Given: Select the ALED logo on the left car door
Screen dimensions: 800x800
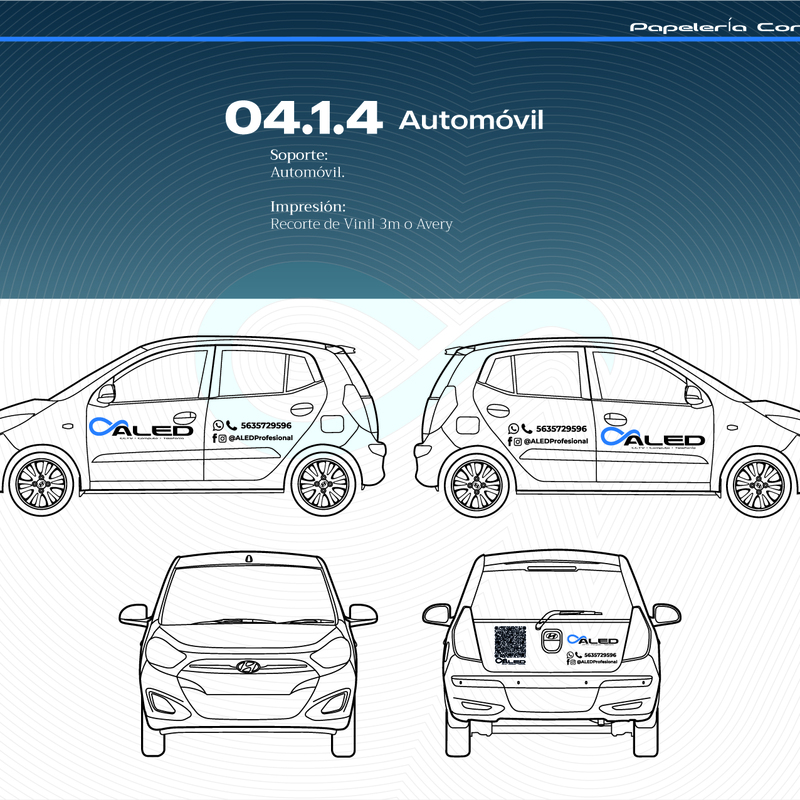Looking at the screenshot, I should (140, 428).
